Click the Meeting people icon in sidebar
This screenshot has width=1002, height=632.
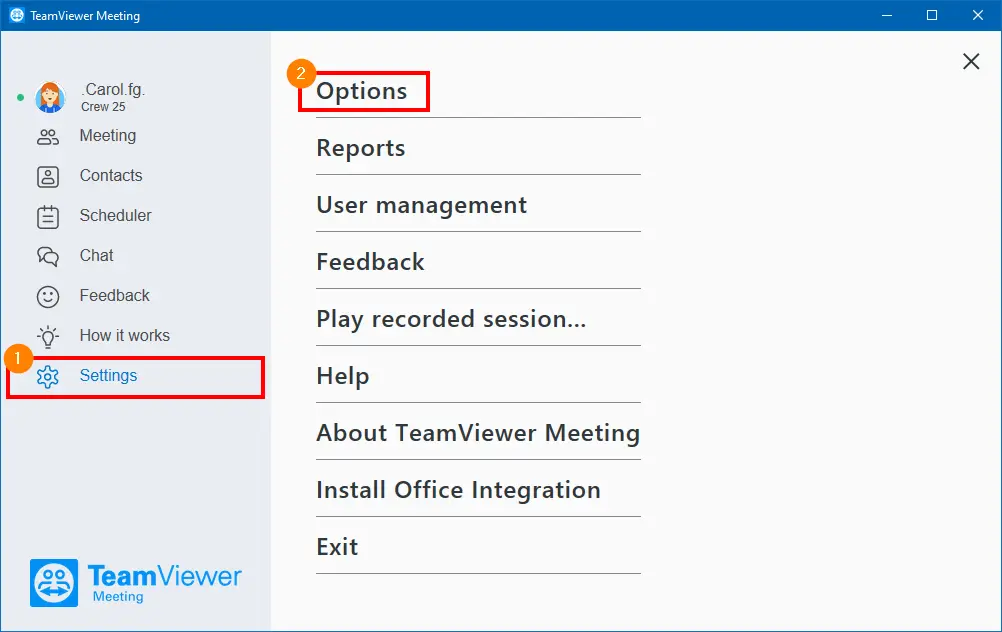coord(48,137)
